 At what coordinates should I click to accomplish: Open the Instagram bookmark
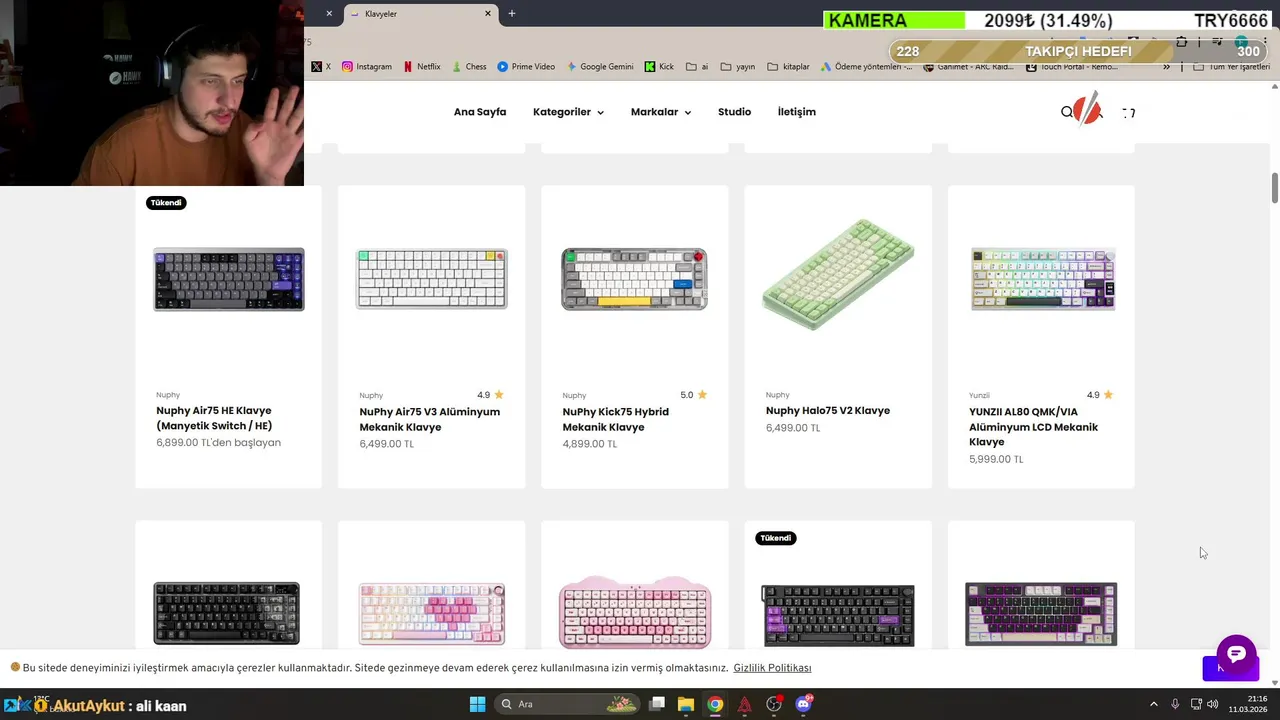pos(367,67)
